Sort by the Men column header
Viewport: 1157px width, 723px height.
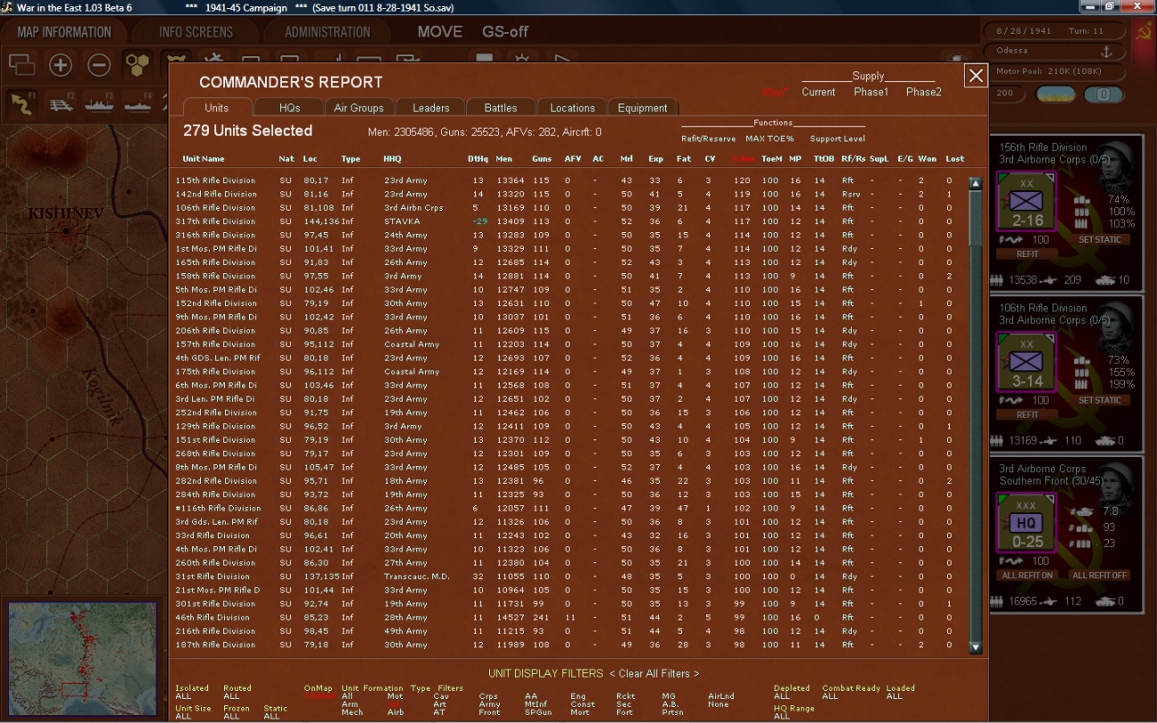point(504,159)
